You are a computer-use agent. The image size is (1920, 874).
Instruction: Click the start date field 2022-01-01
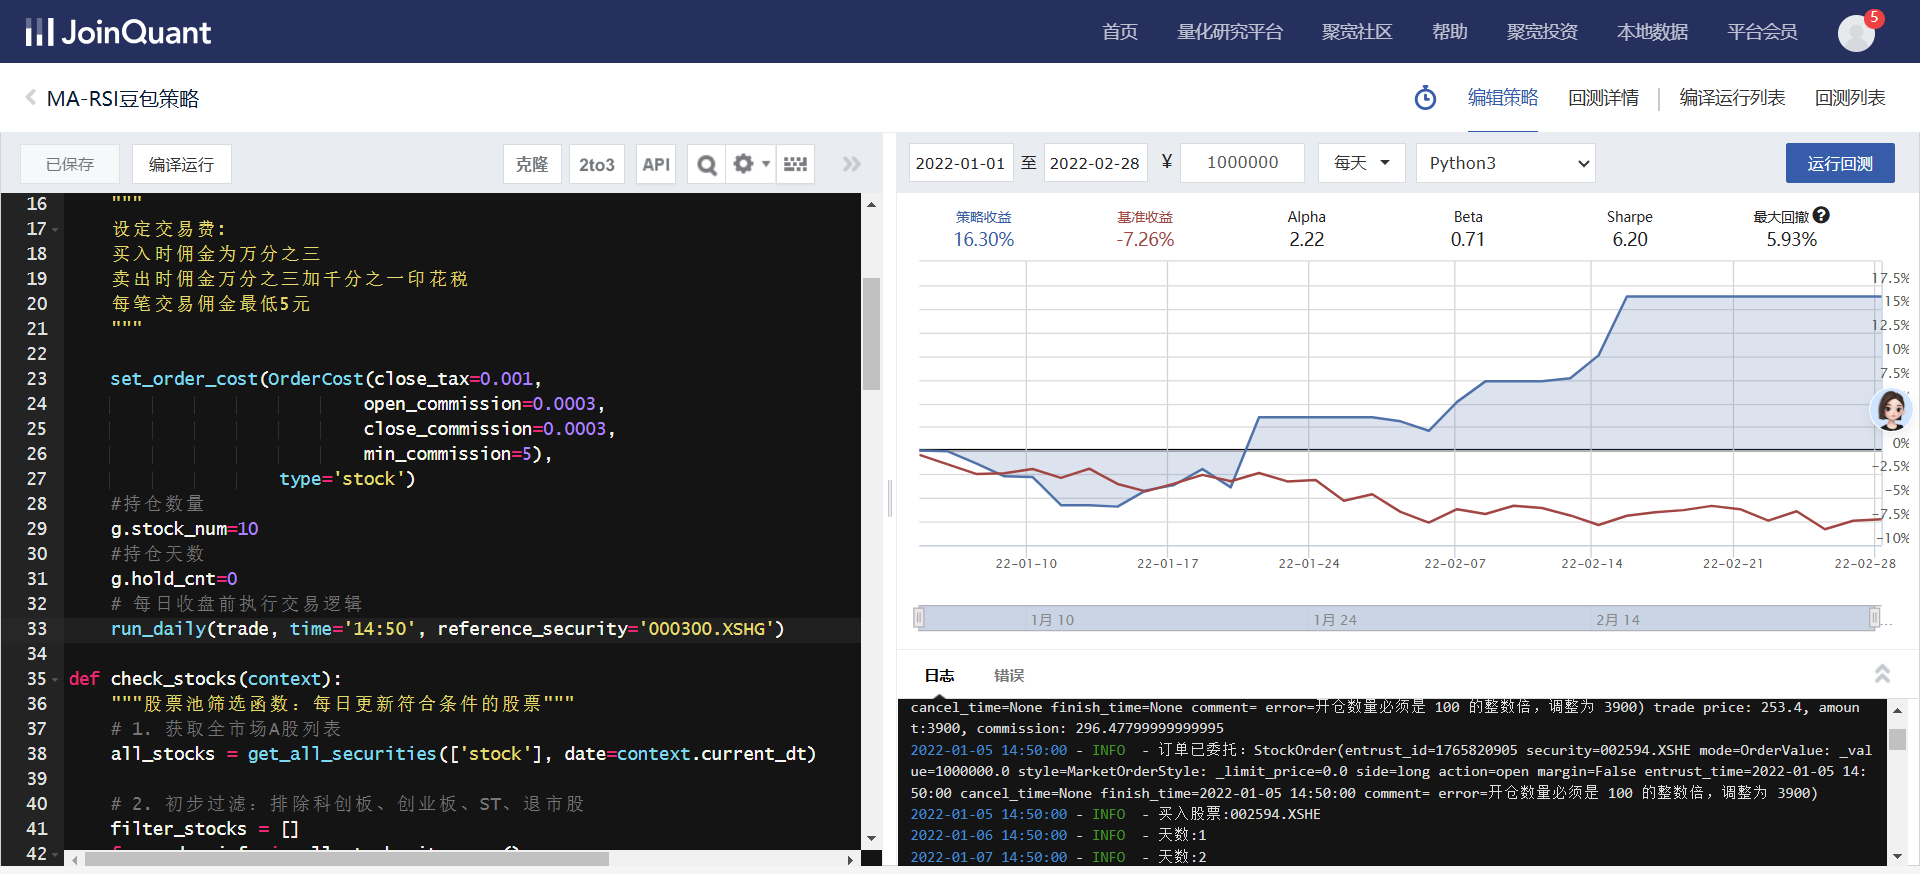(960, 163)
